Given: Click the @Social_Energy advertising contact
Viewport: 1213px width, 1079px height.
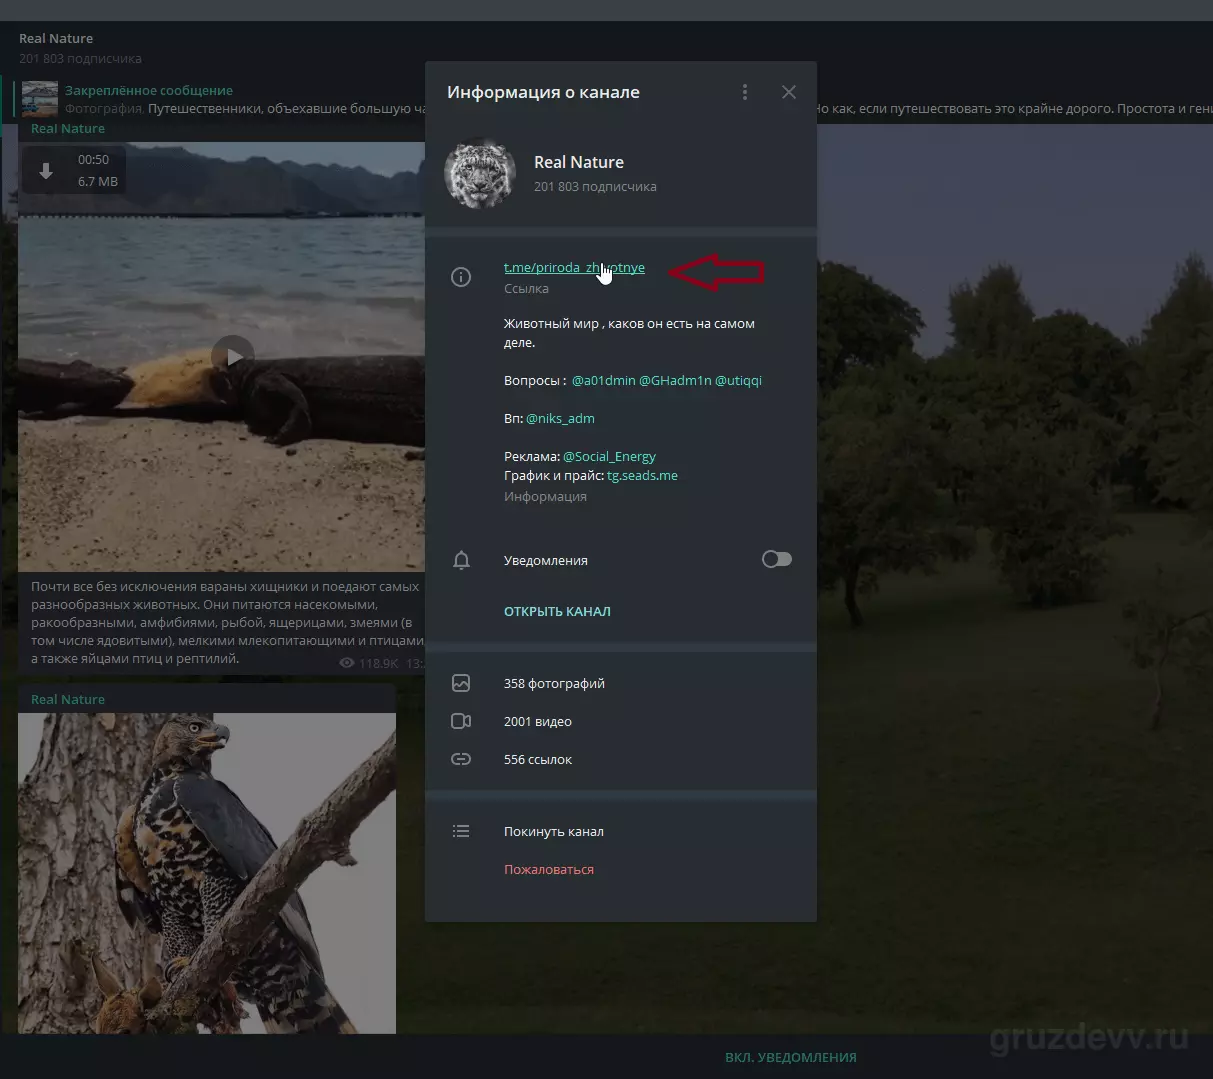Looking at the screenshot, I should pos(609,456).
